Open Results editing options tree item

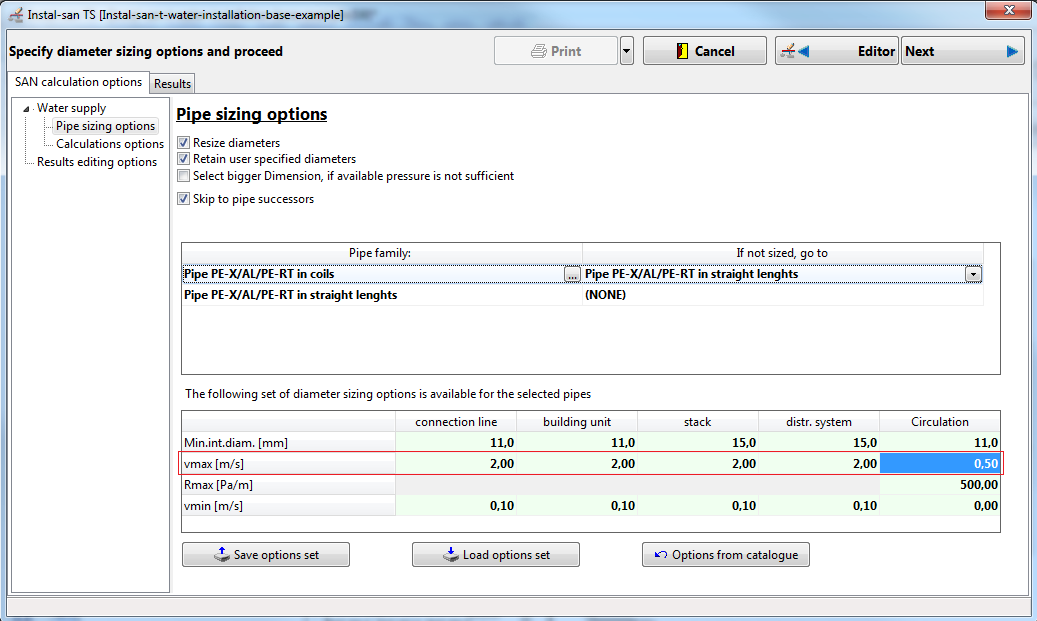[97, 161]
